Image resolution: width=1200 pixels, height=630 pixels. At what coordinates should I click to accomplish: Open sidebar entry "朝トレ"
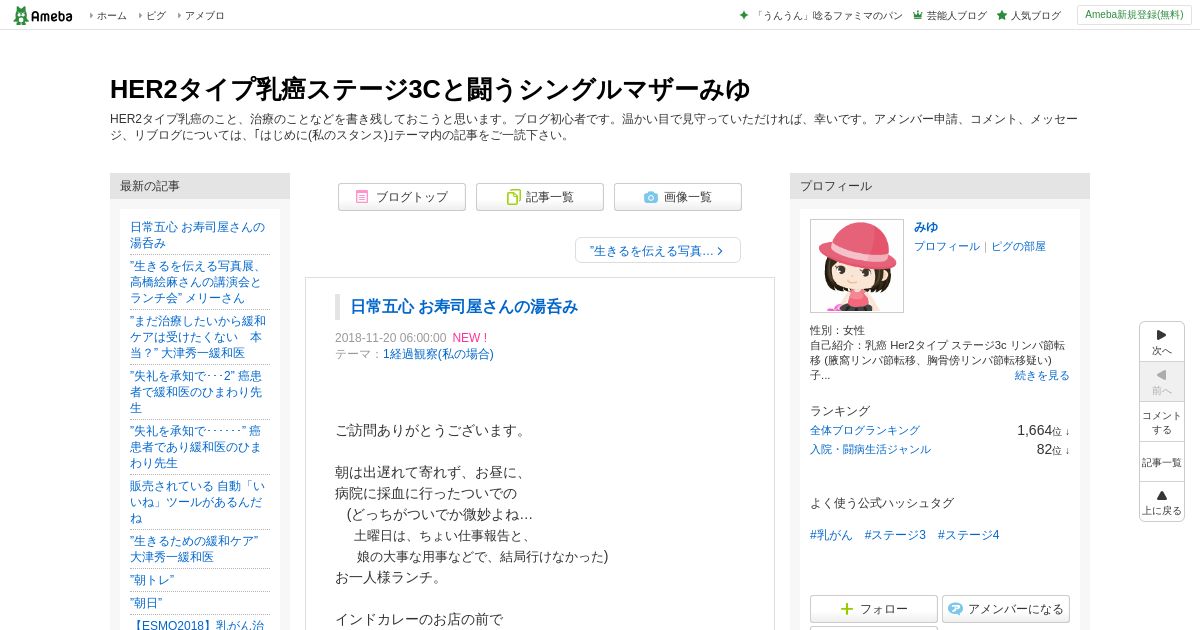152,580
